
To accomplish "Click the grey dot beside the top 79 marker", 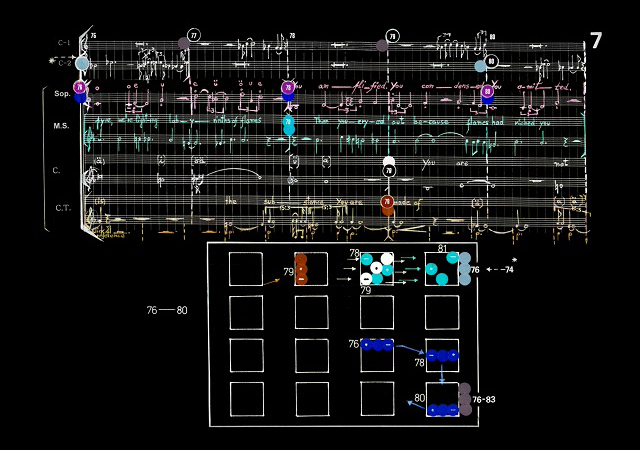I will coord(382,45).
